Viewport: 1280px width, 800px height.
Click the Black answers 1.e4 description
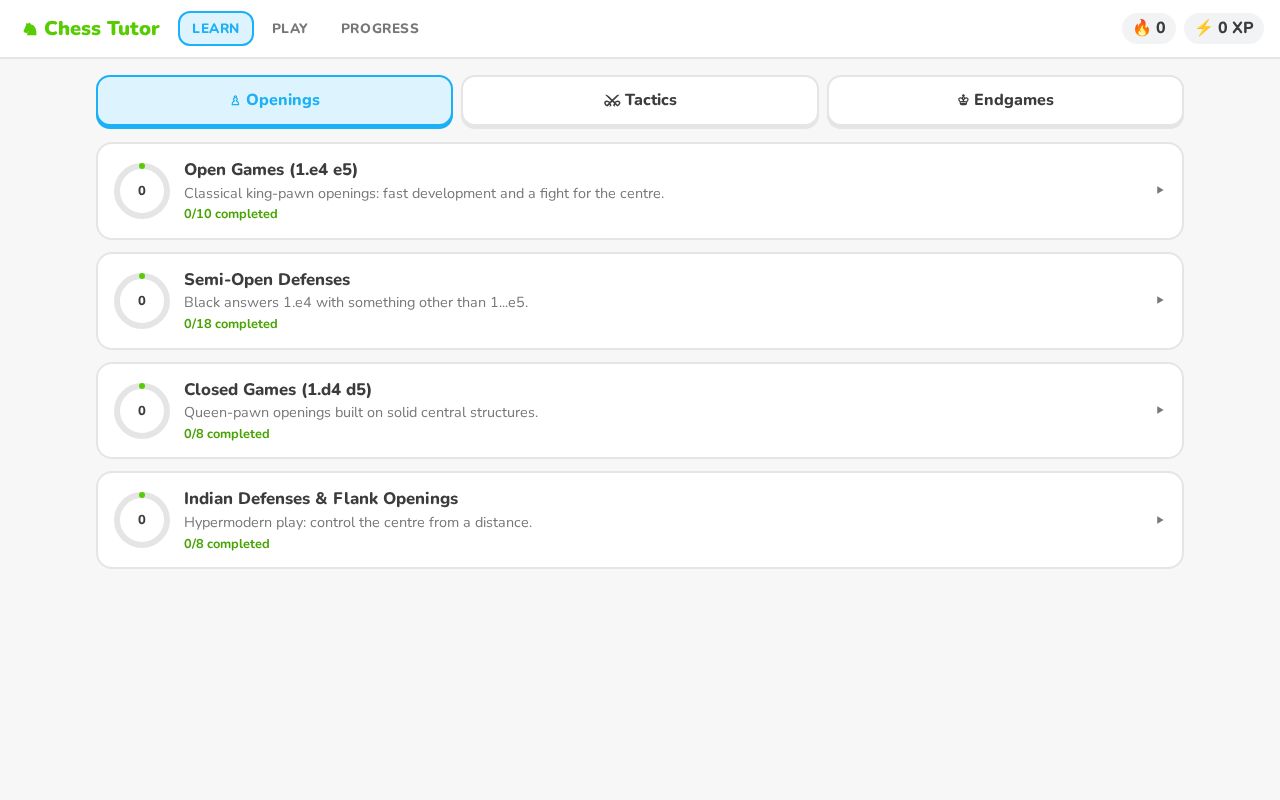(356, 302)
